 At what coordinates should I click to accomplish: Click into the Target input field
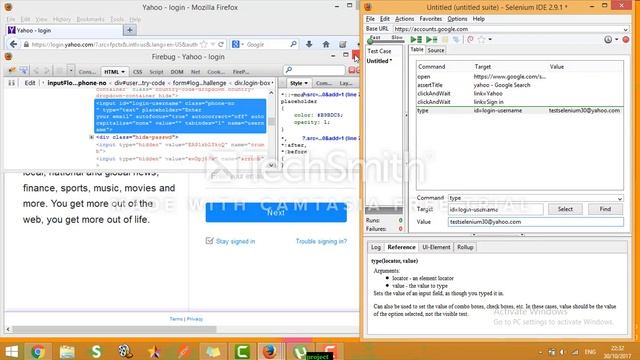coord(496,209)
